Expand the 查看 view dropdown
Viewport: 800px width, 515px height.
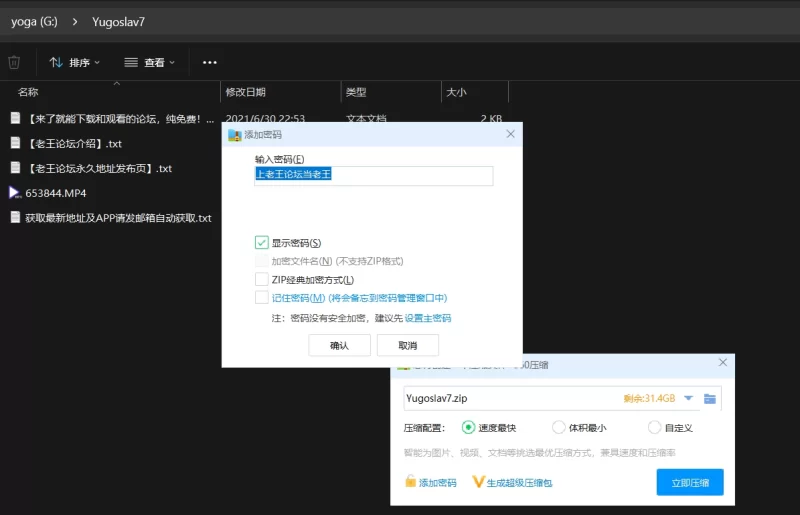click(x=150, y=62)
